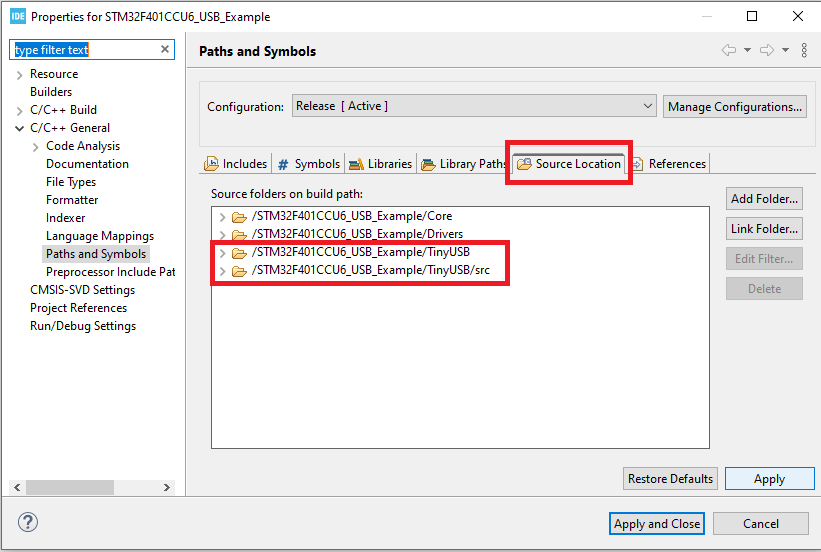Viewport: 821px width, 552px height.
Task: Expand the Resource tree node
Action: point(20,74)
